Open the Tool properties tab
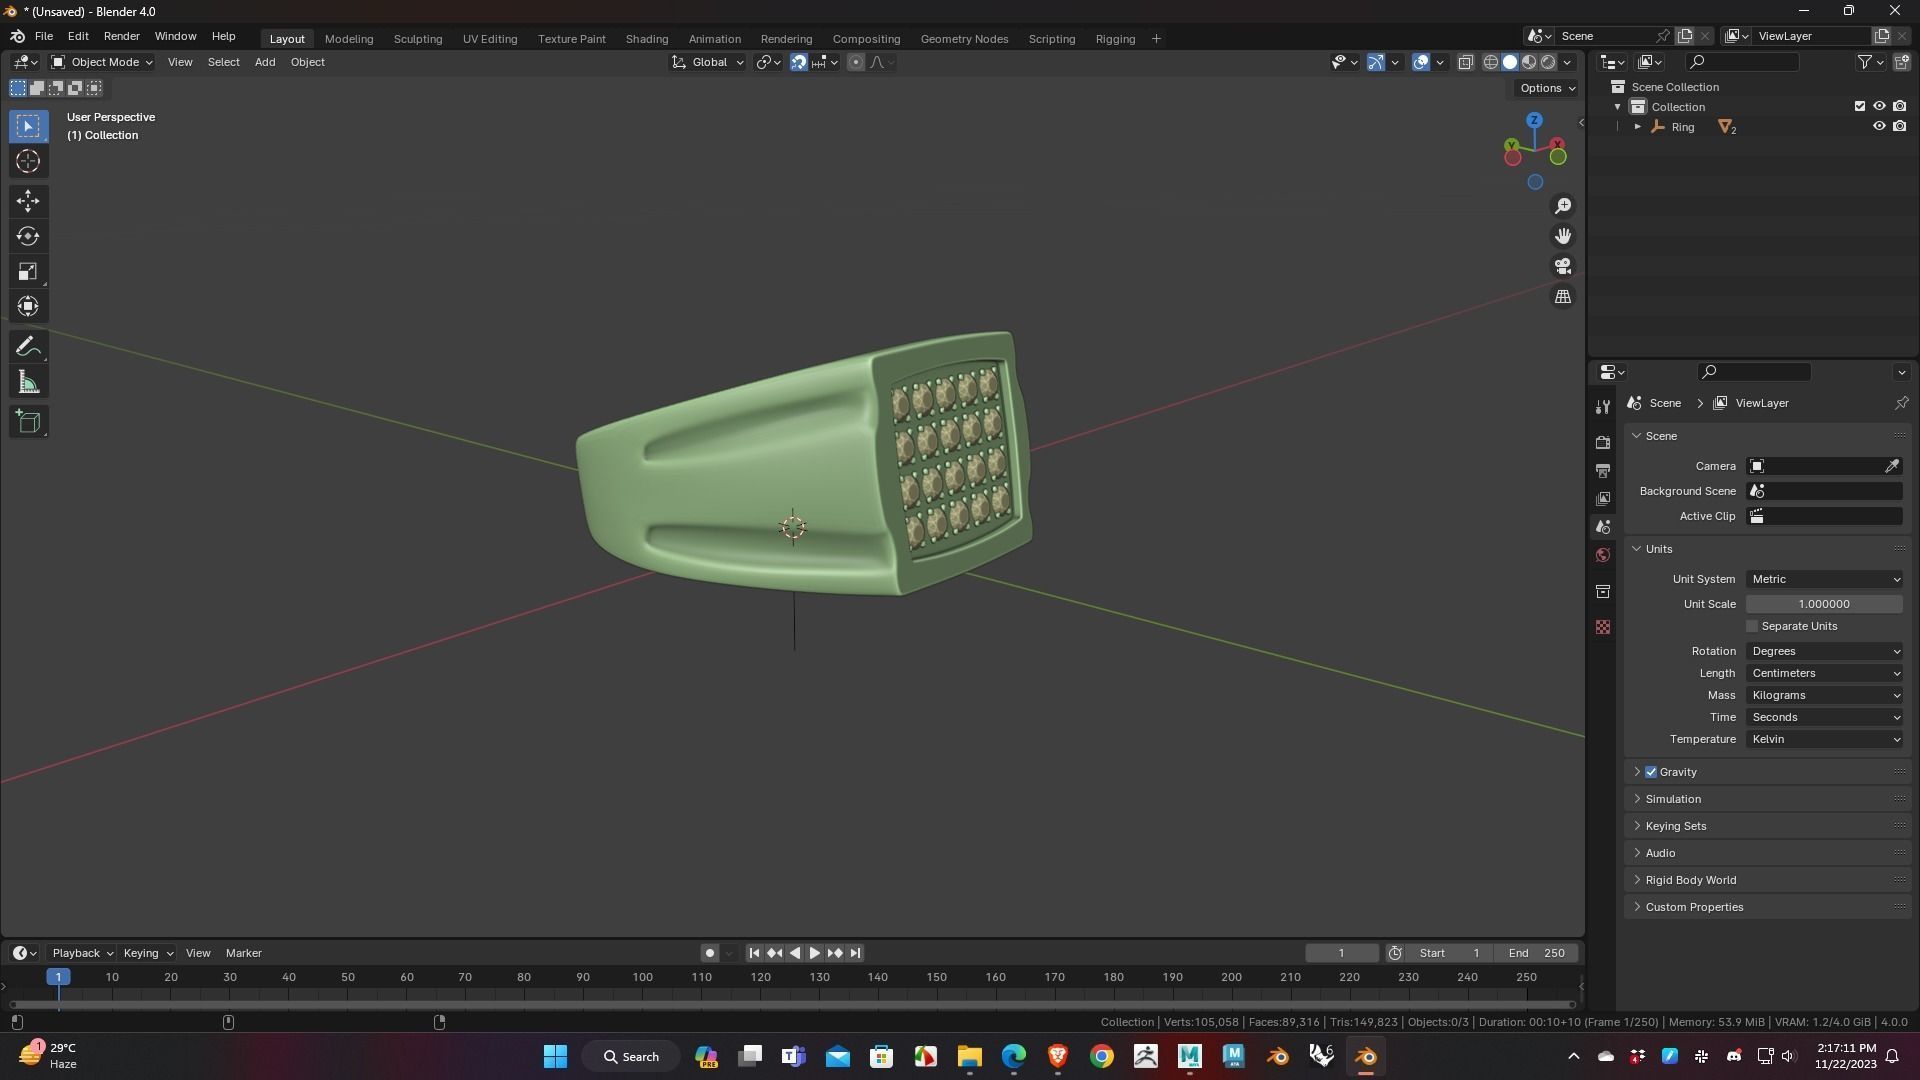 (1603, 407)
